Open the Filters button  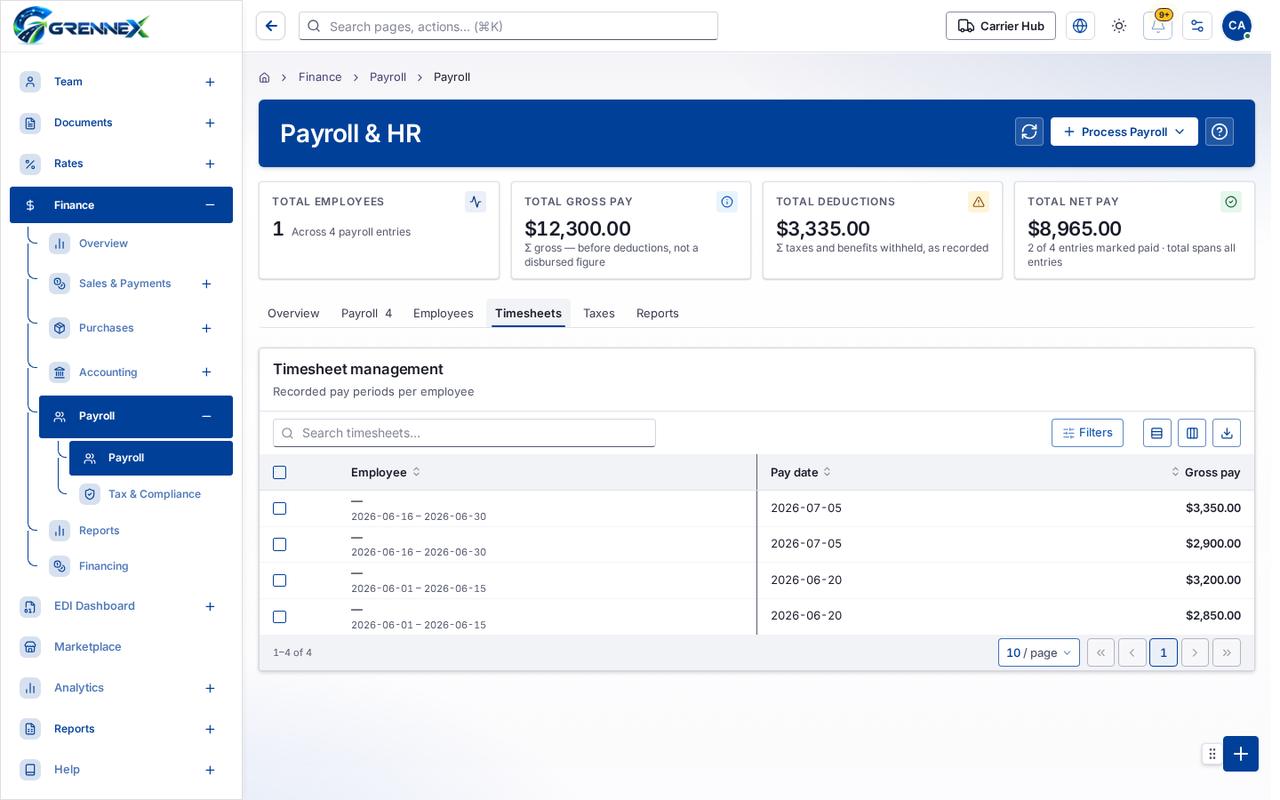click(x=1087, y=433)
